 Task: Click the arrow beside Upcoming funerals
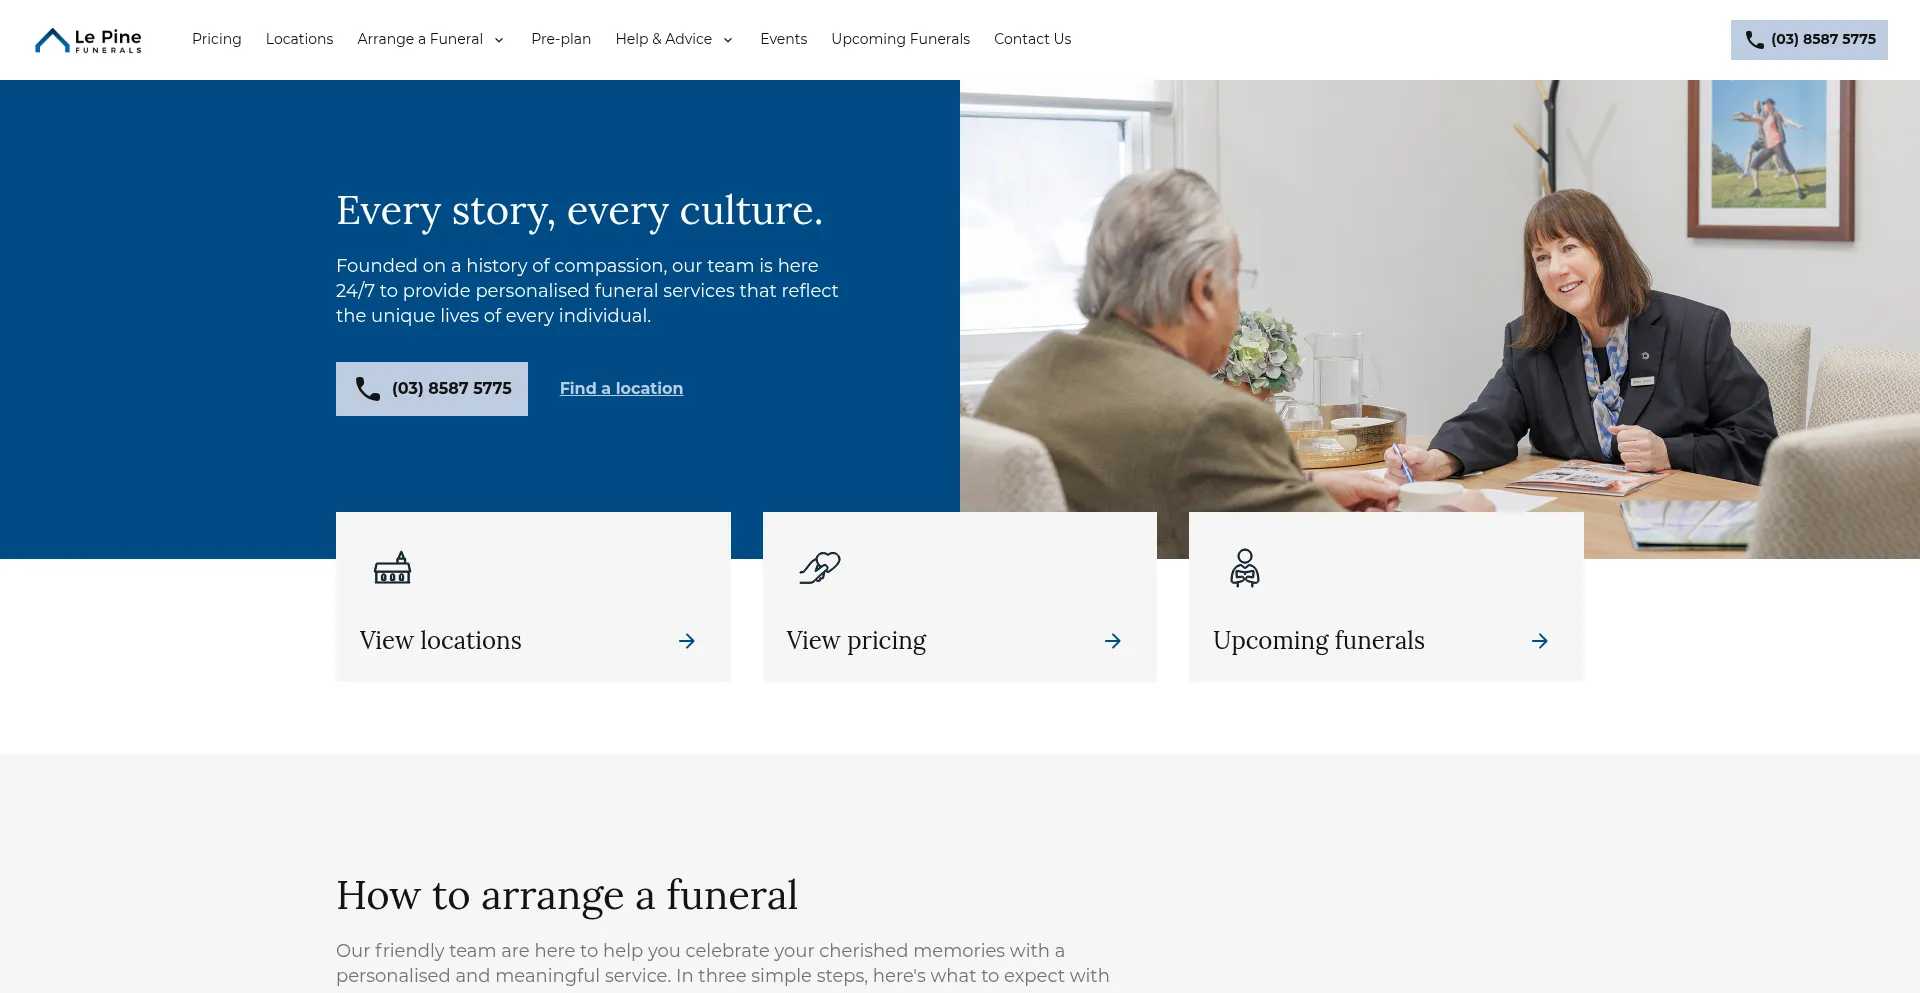click(x=1540, y=641)
